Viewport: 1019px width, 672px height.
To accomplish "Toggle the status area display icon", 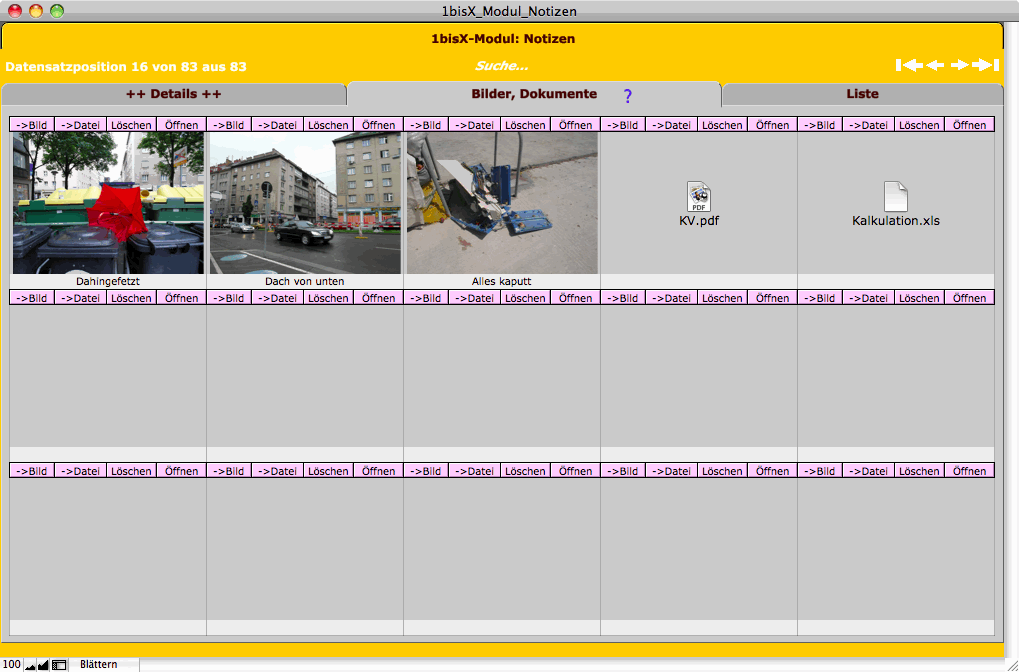I will 59,664.
